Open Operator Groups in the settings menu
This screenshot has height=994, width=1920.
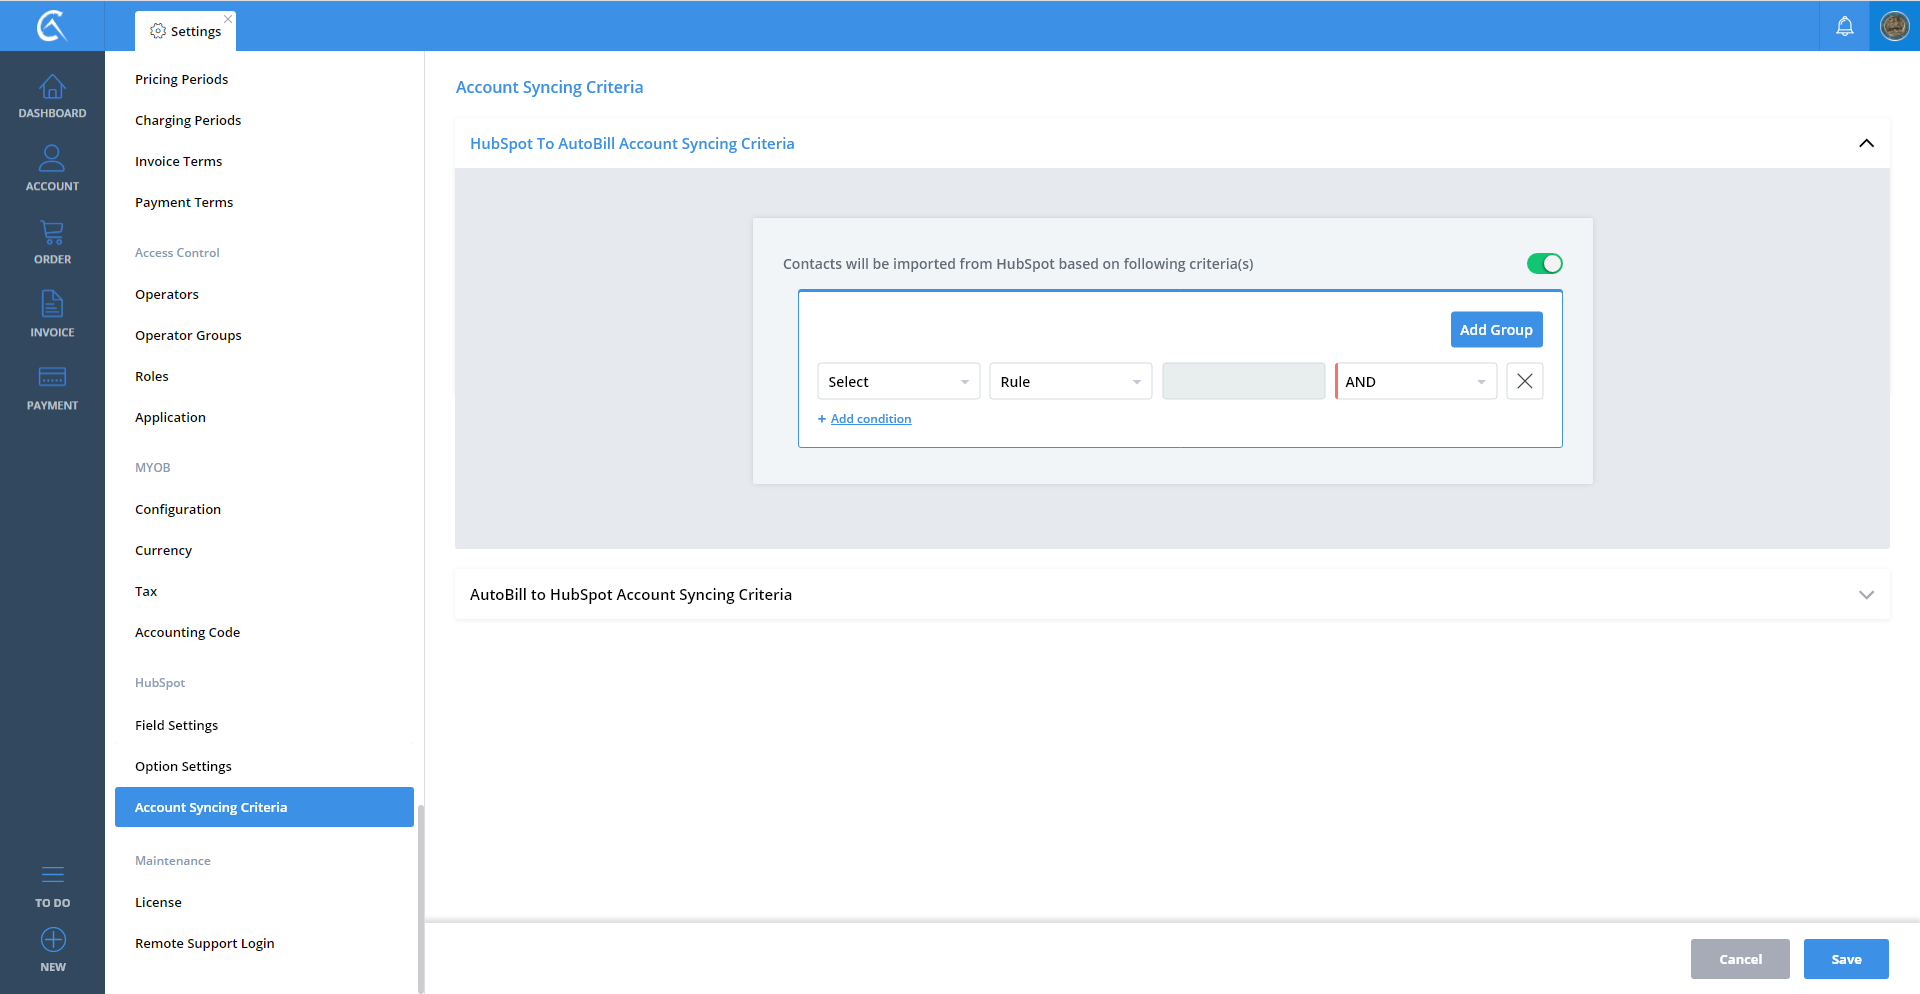click(188, 335)
